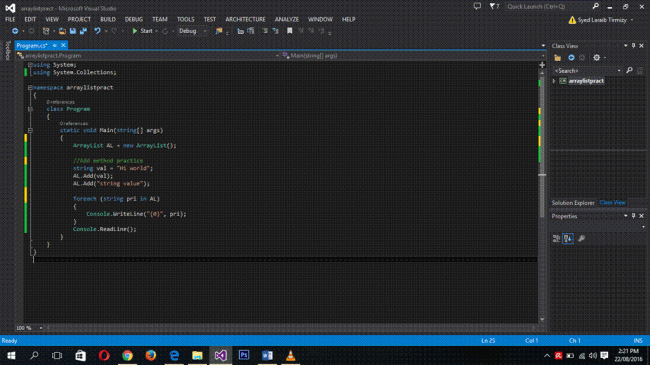
Task: Close the Program.cs tab
Action: click(x=63, y=46)
